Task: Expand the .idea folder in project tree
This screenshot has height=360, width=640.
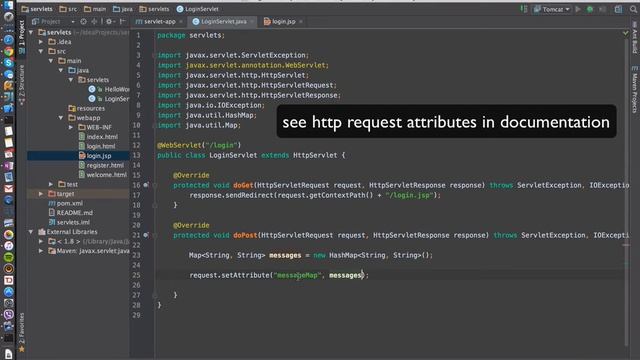Action: point(41,42)
